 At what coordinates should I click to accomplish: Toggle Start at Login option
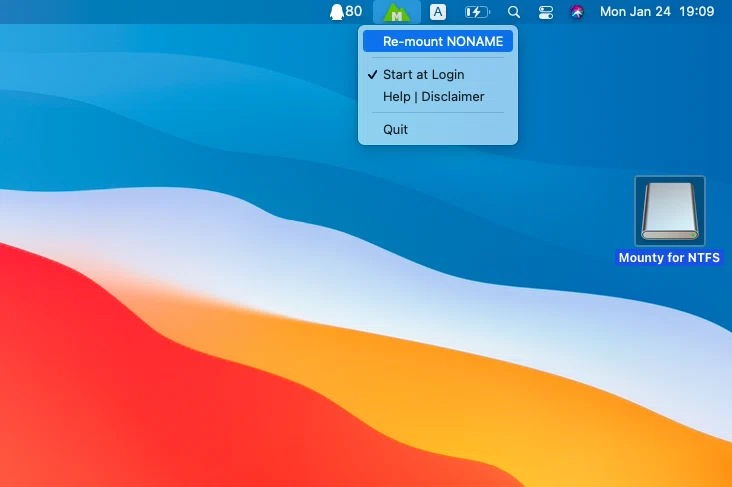[438, 74]
